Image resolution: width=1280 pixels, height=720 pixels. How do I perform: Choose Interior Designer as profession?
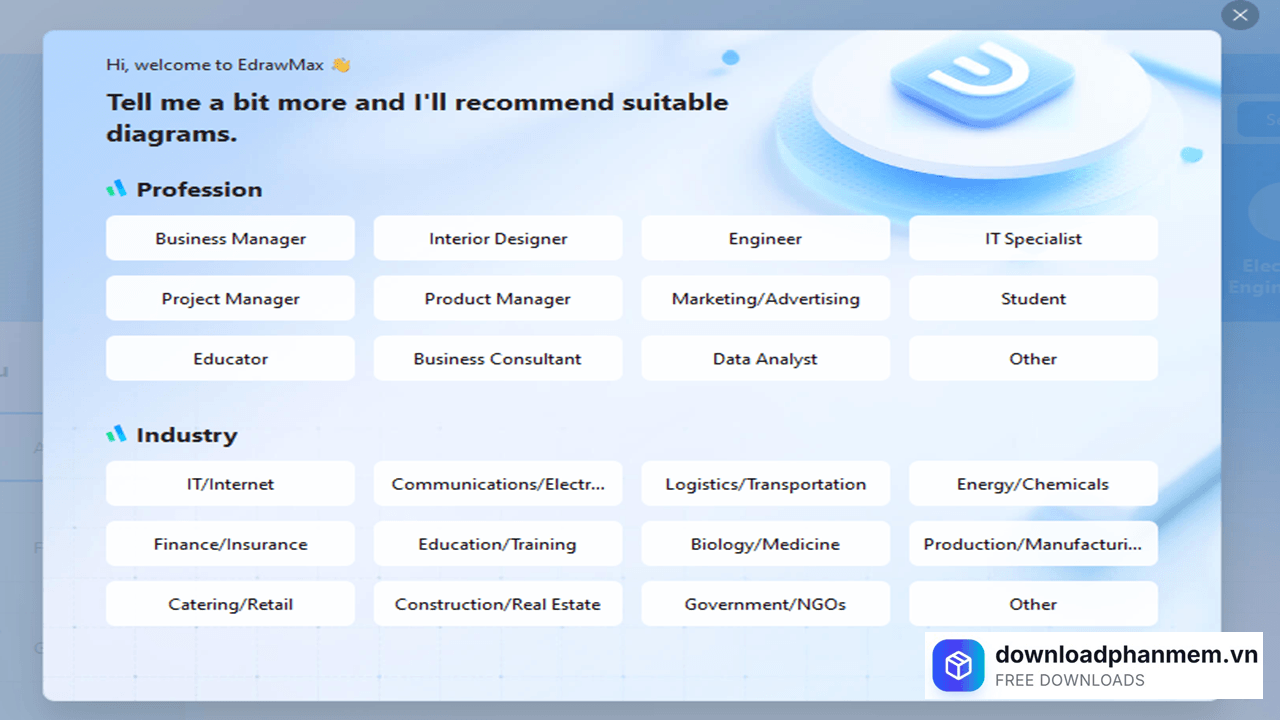(498, 238)
